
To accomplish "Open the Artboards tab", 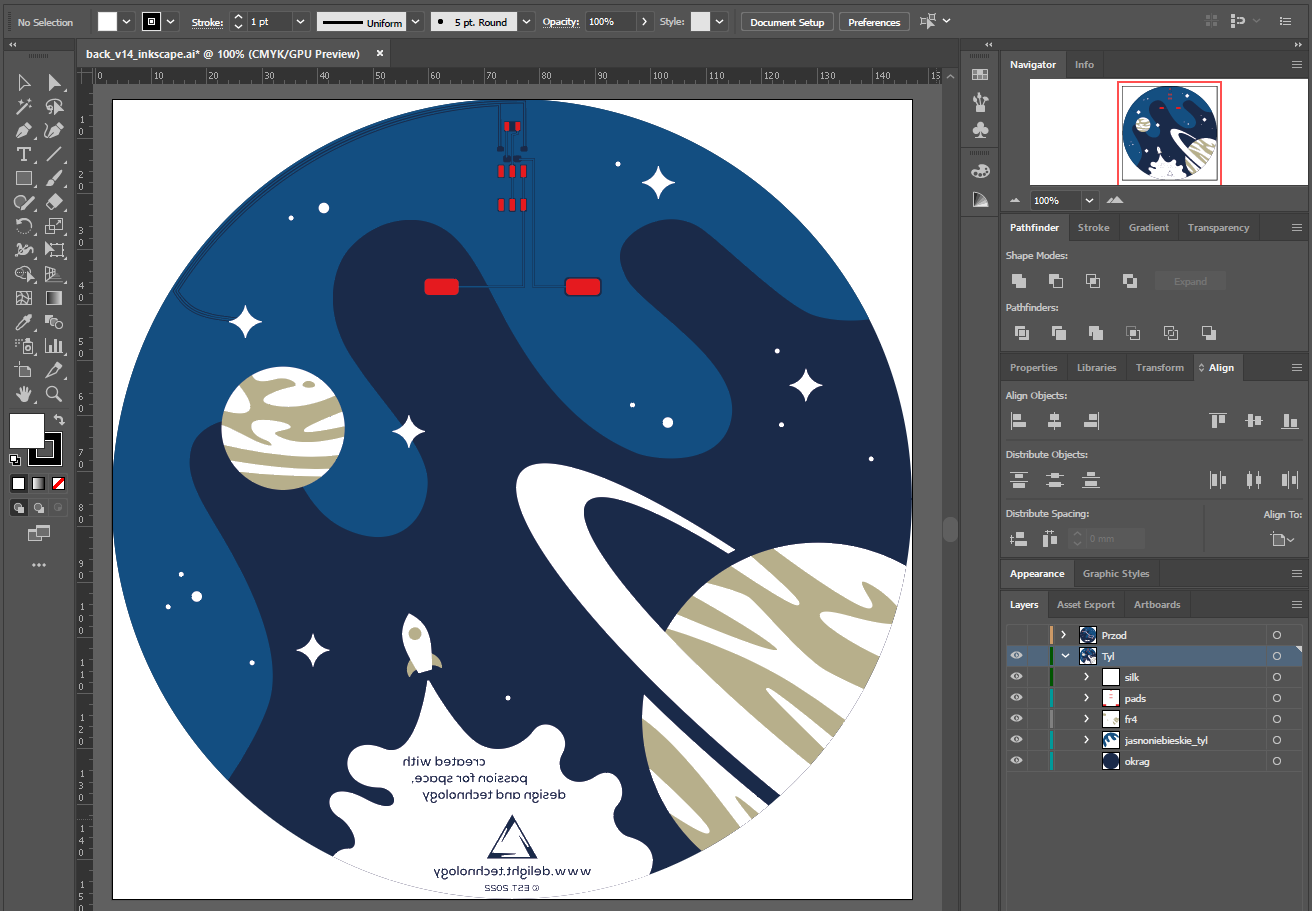I will tap(1157, 605).
